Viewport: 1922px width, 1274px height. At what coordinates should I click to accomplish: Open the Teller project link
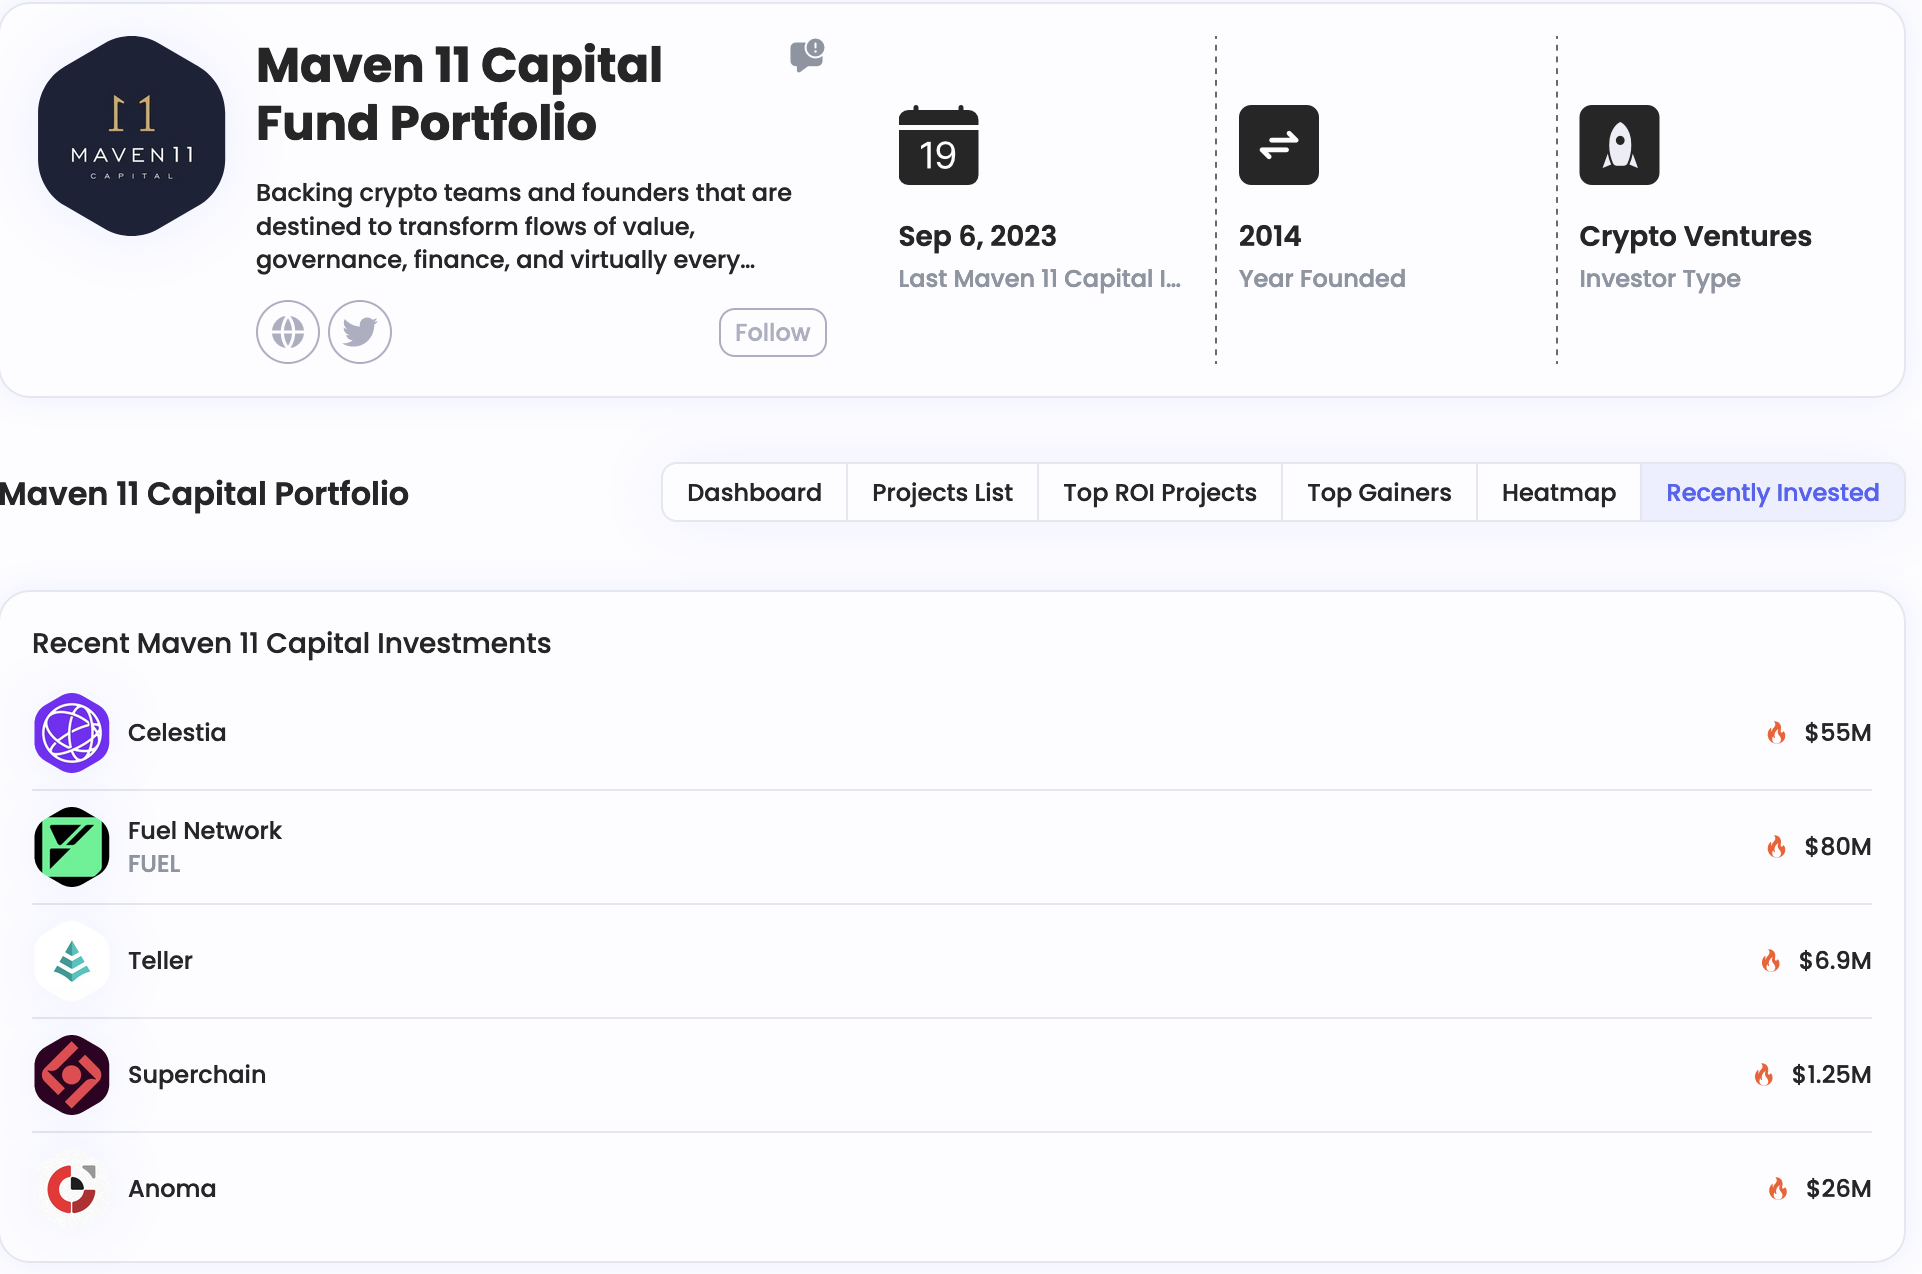point(160,961)
